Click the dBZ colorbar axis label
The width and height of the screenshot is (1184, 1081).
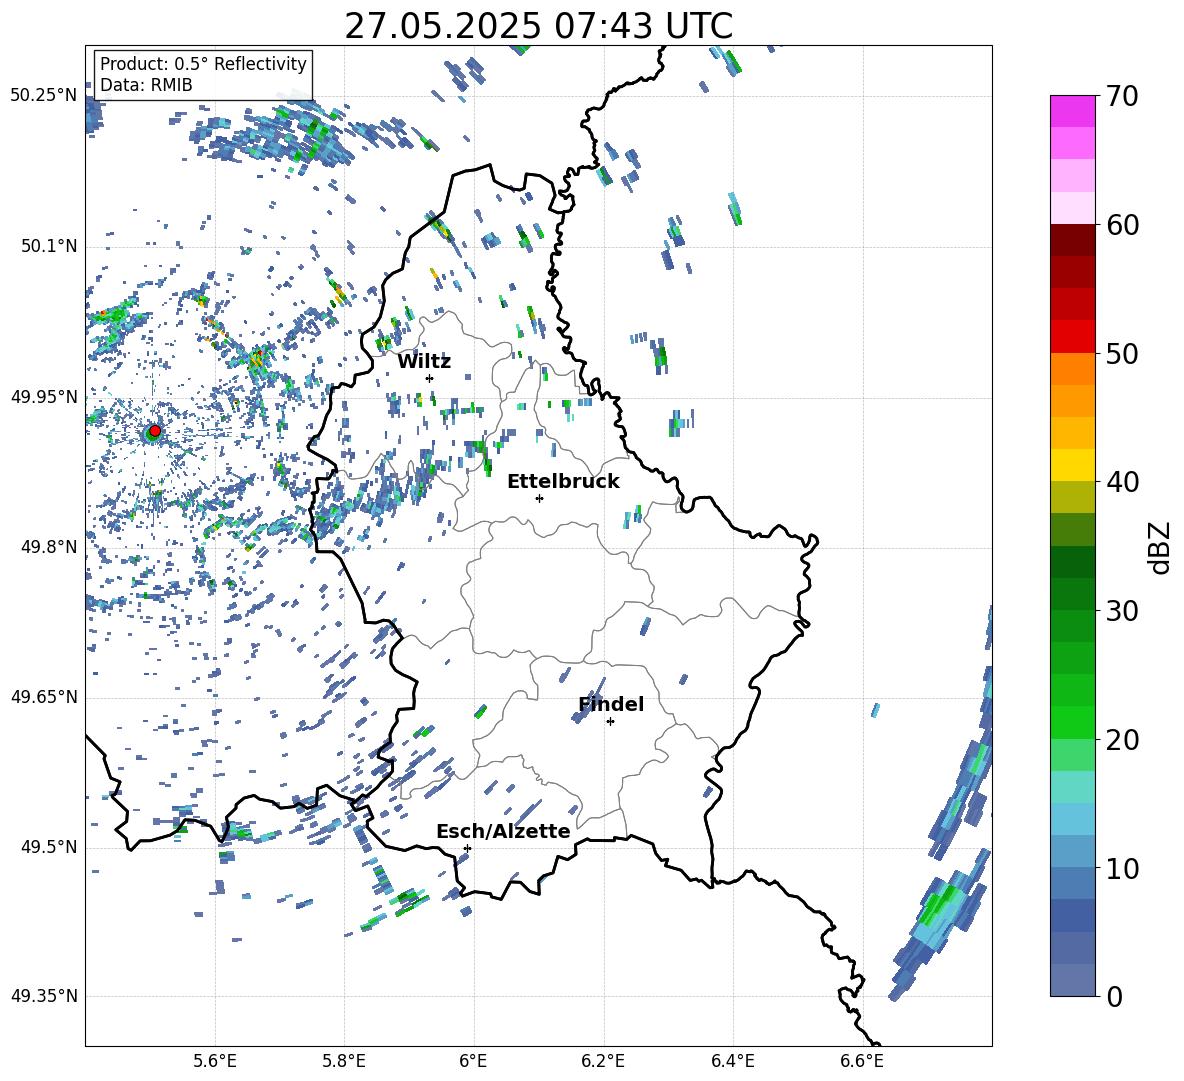click(1161, 547)
